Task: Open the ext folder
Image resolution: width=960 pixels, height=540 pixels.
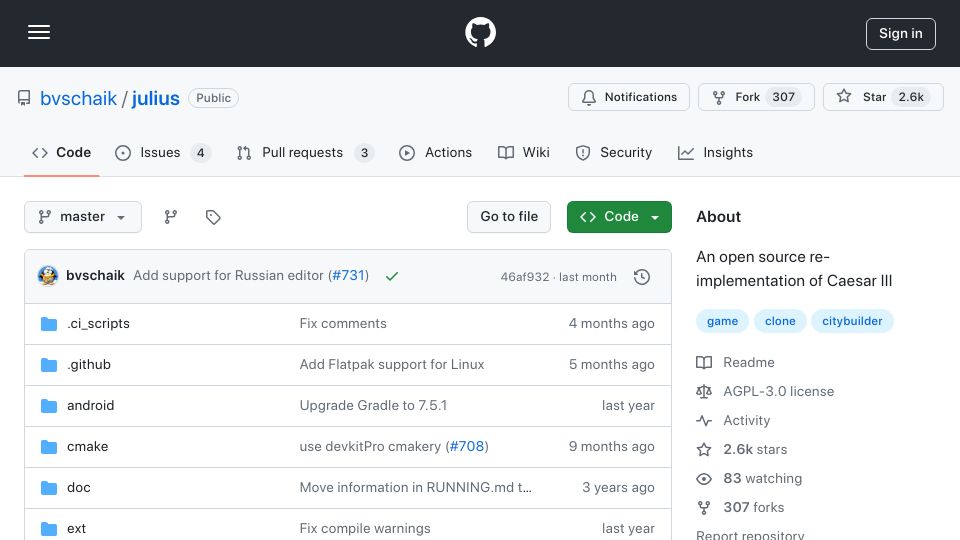Action: [77, 528]
